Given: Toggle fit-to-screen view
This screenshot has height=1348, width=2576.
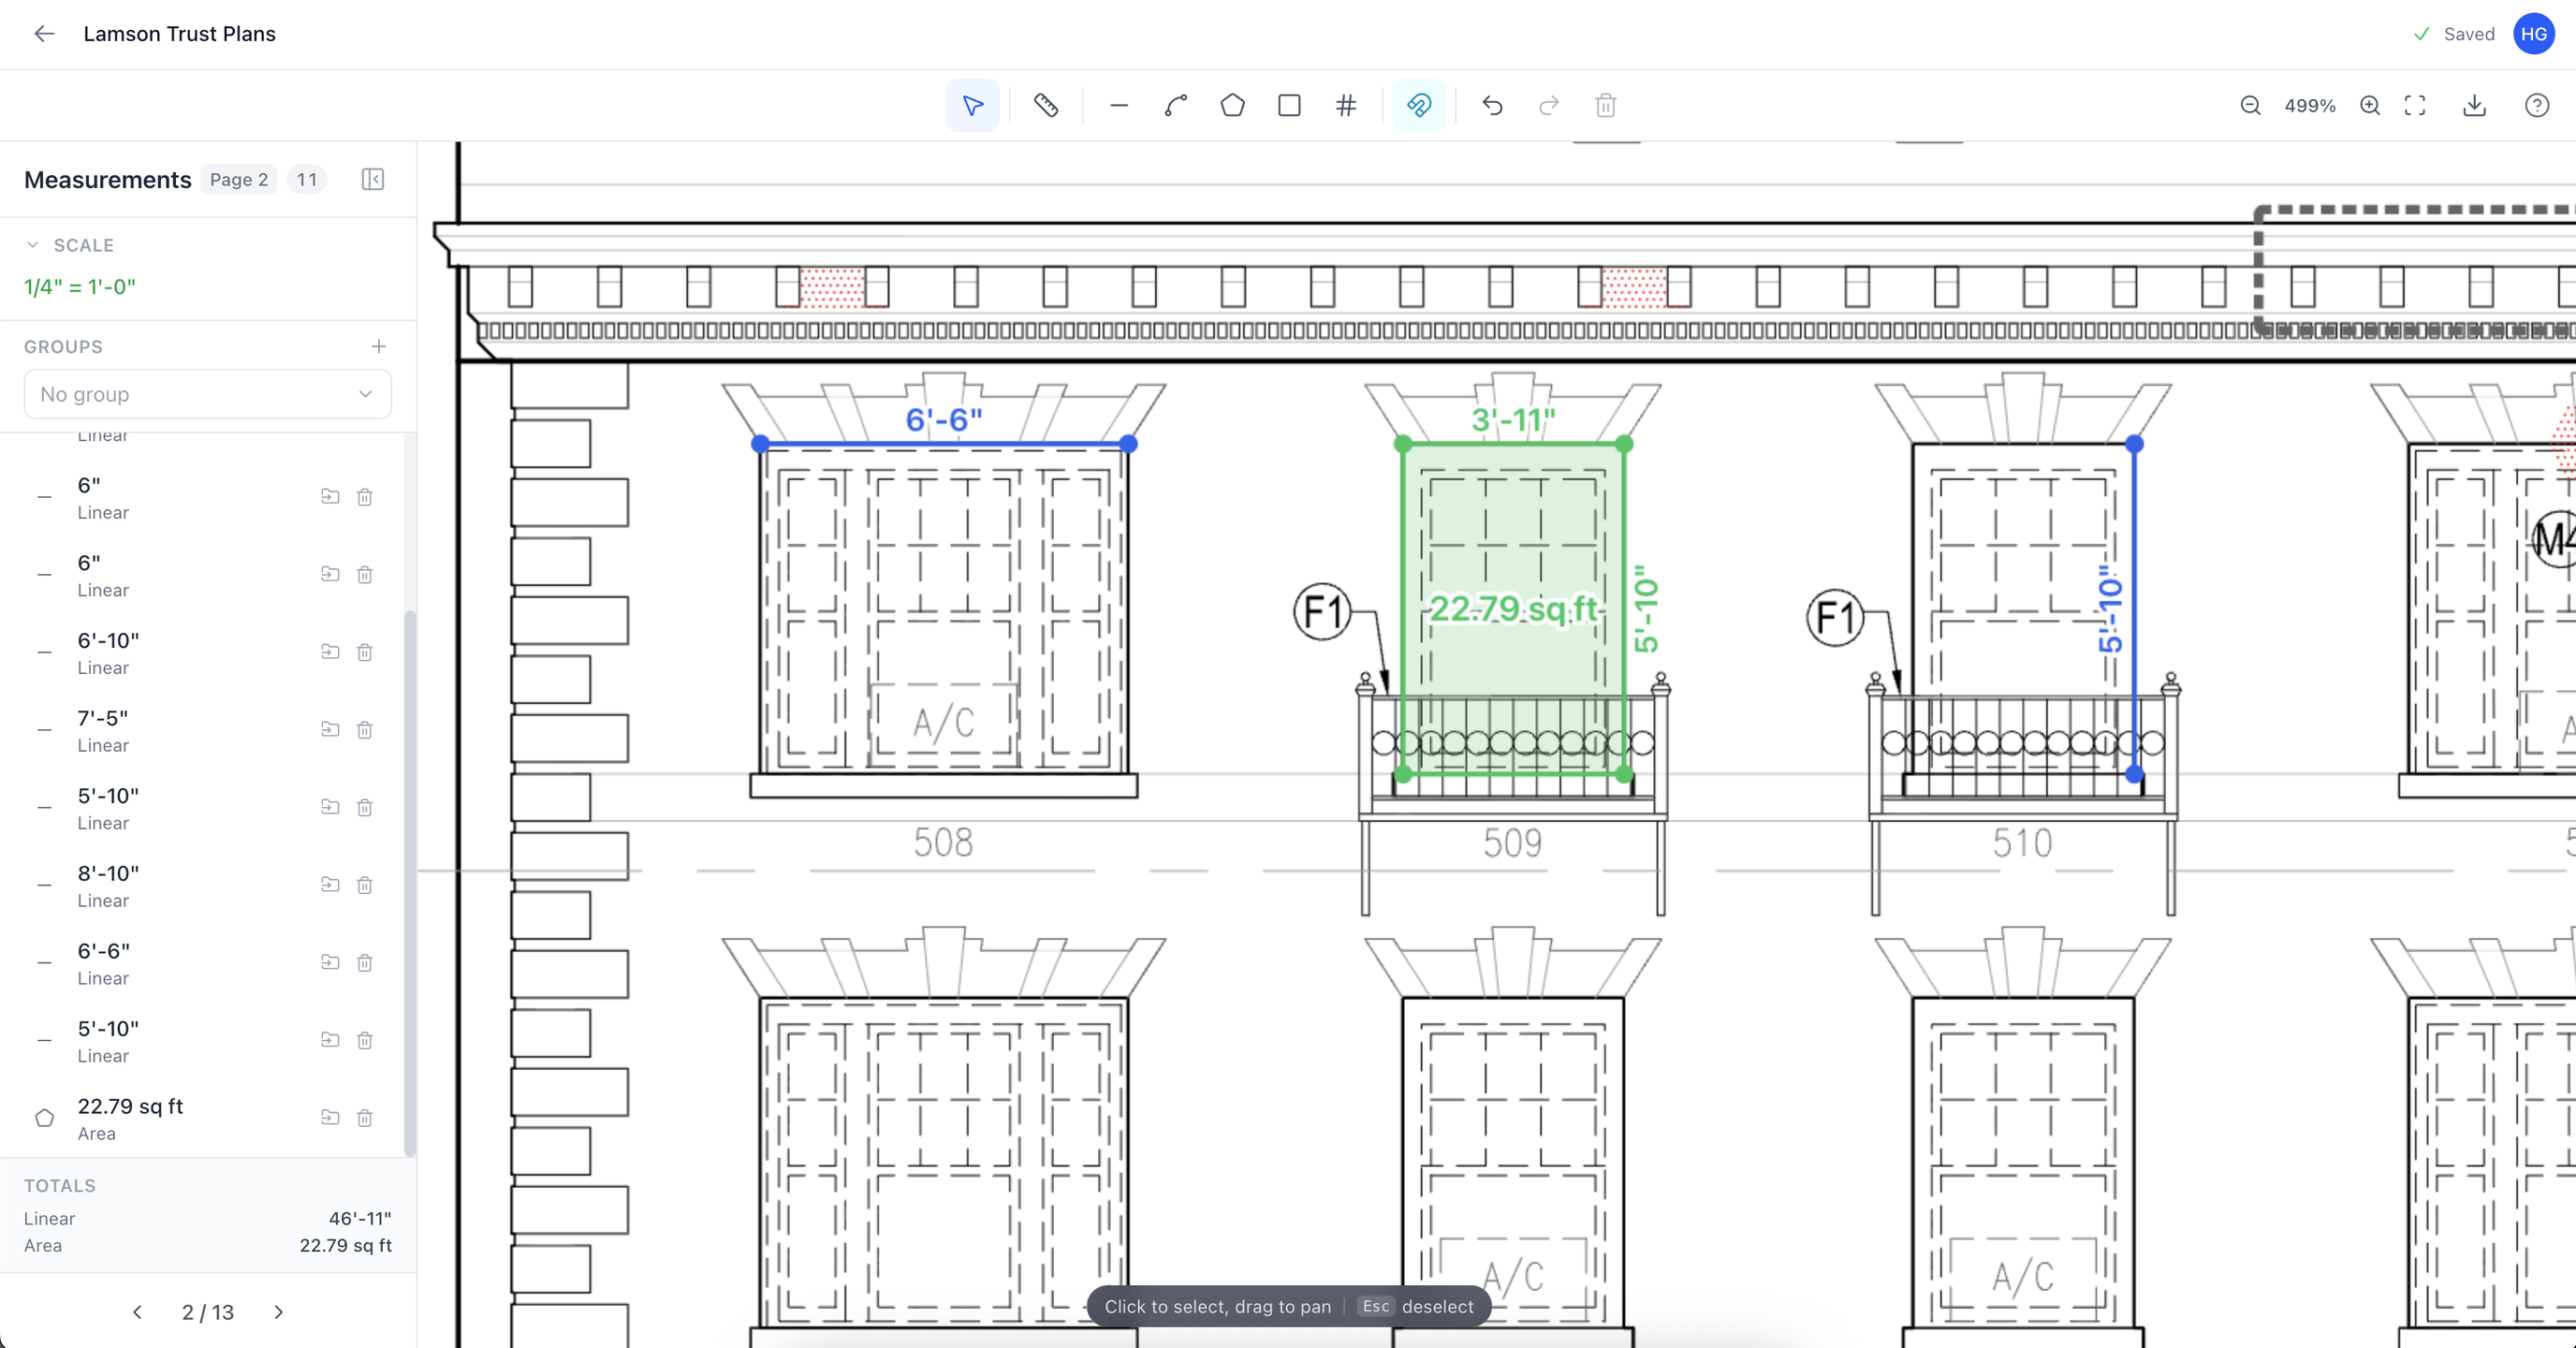Looking at the screenshot, I should [2415, 105].
